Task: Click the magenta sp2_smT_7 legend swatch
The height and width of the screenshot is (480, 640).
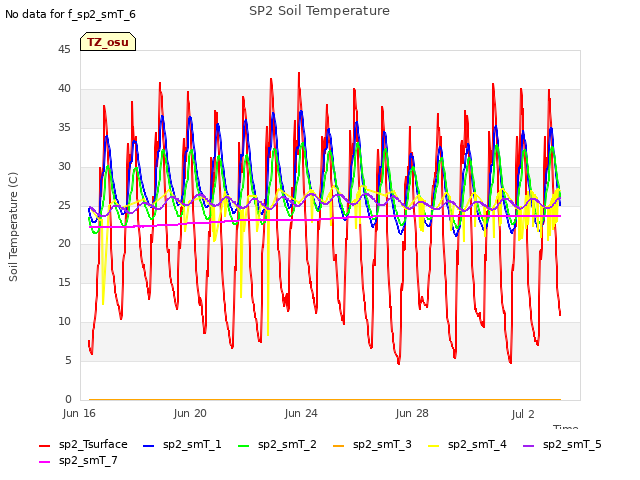Action: click(44, 462)
